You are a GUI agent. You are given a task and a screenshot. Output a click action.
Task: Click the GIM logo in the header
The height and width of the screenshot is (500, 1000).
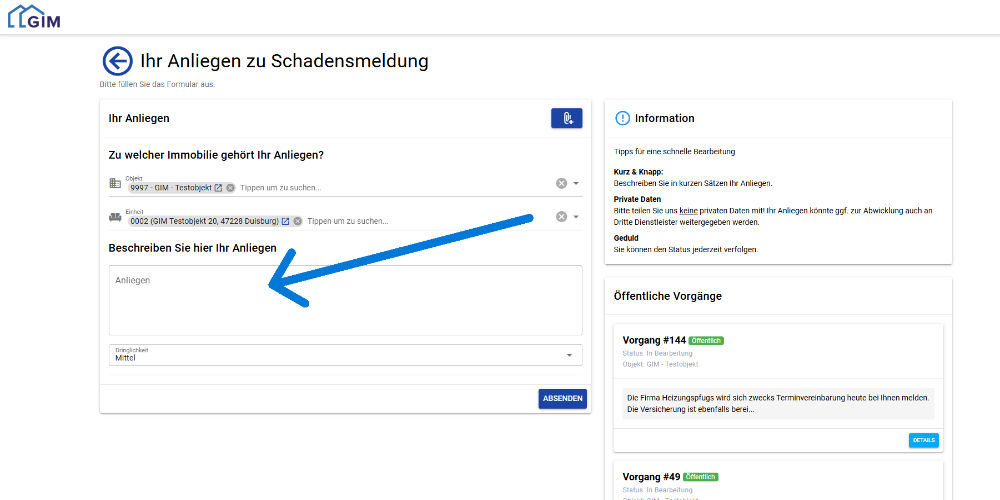pos(34,17)
